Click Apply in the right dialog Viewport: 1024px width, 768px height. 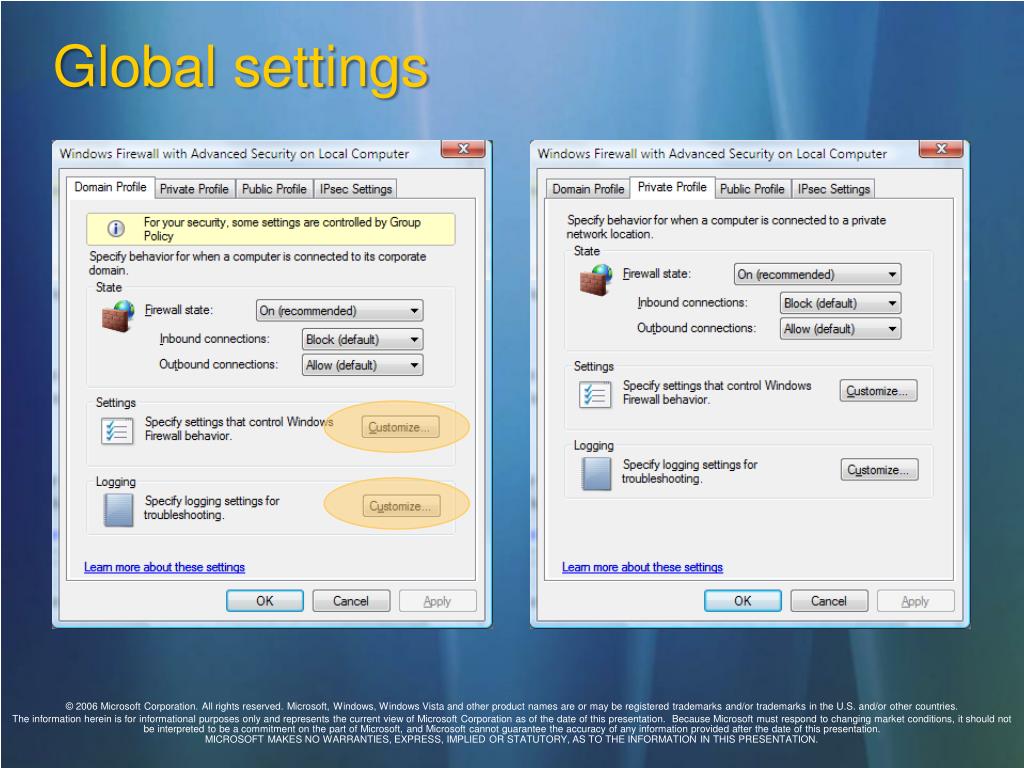[916, 601]
